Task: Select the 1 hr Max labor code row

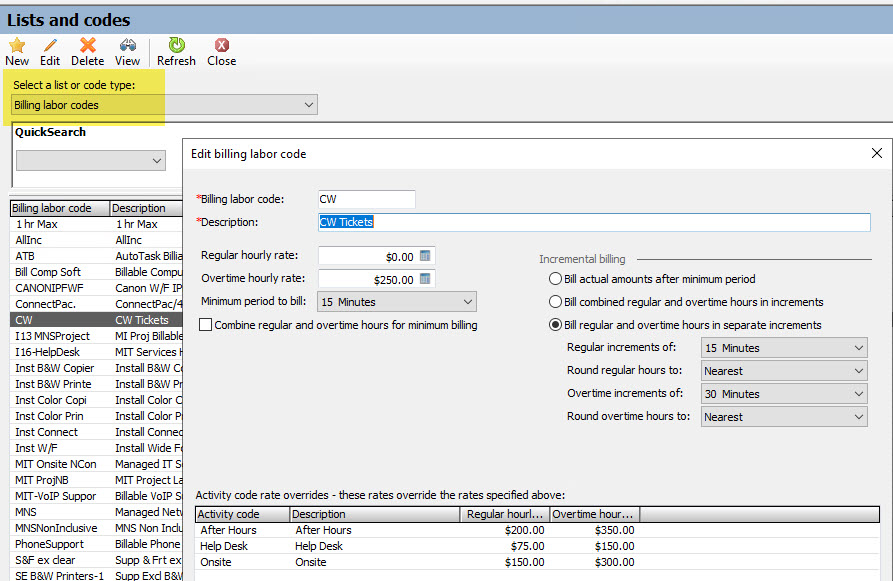Action: 97,224
